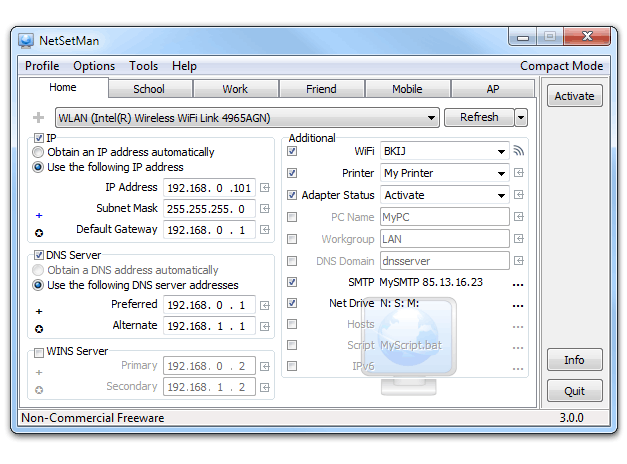Enable the Workgroup checkbox

[x=292, y=239]
